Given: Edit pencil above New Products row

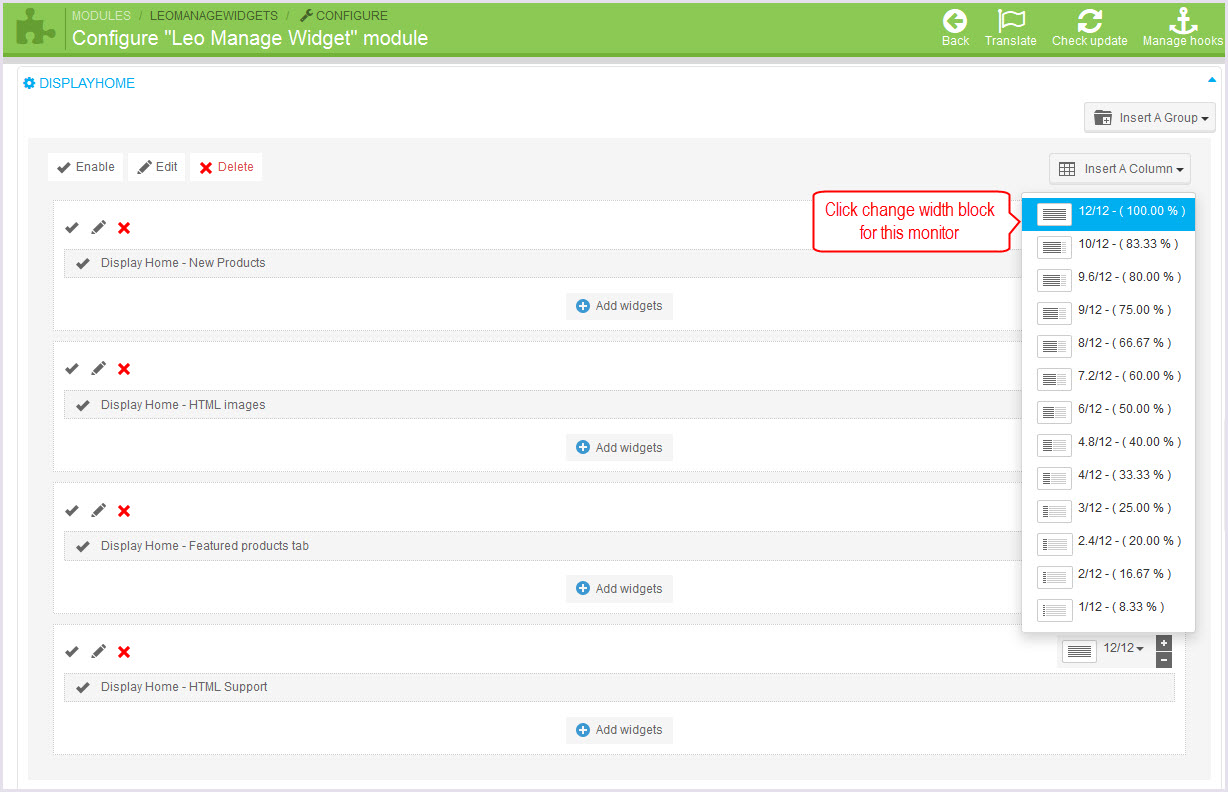Looking at the screenshot, I should 98,228.
